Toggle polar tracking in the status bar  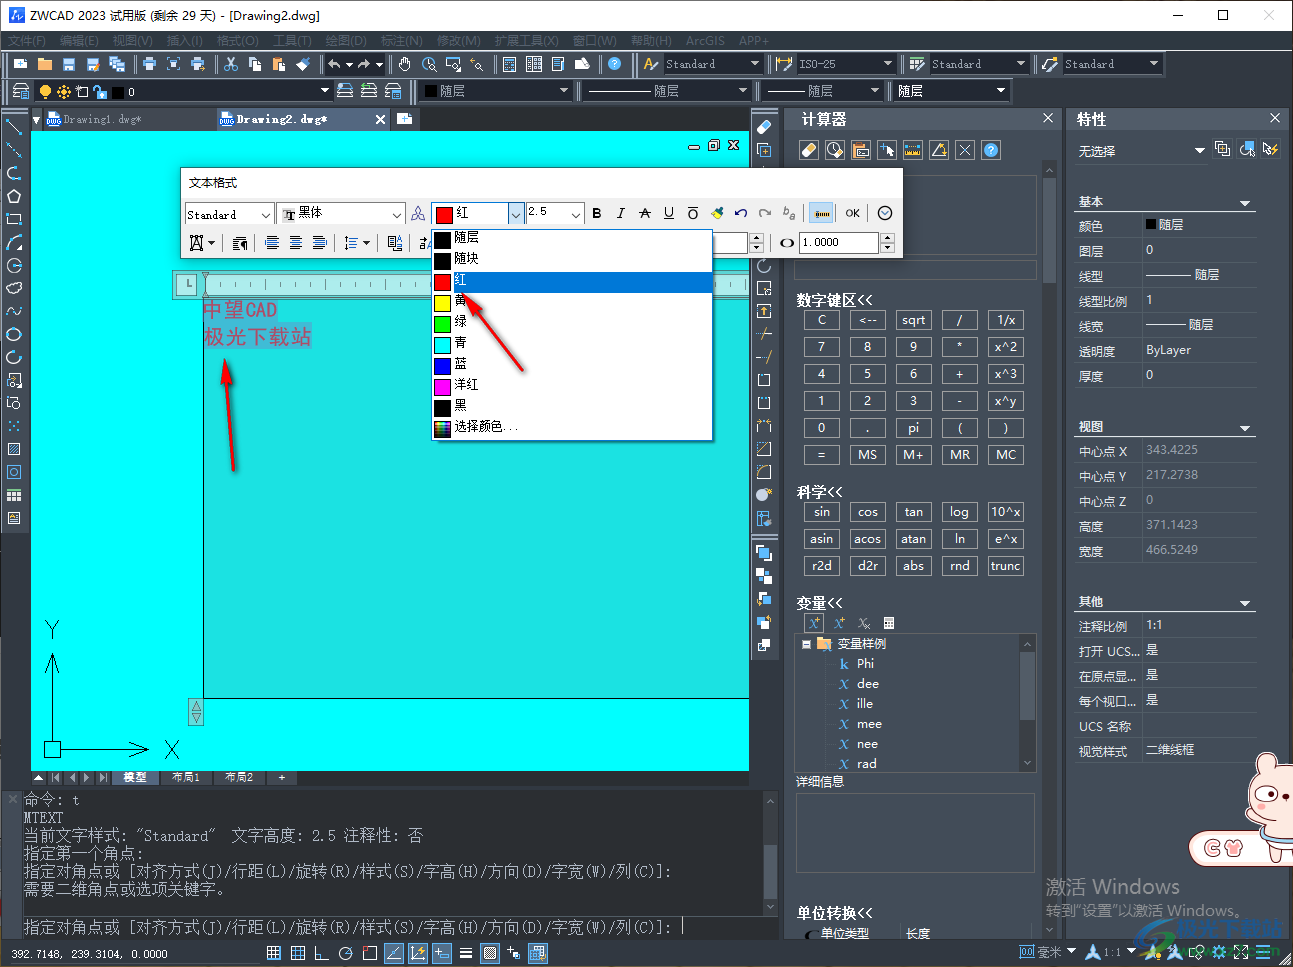point(346,953)
